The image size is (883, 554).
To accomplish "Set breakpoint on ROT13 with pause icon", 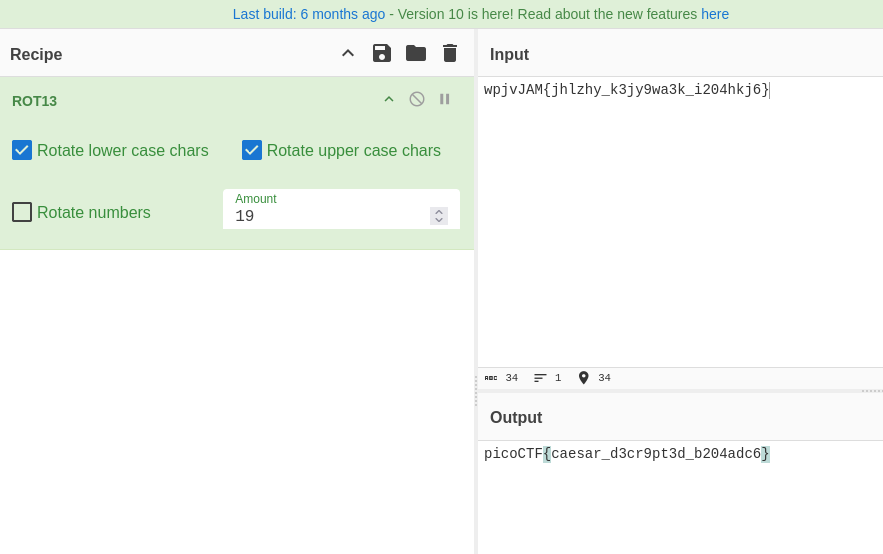I will (445, 99).
